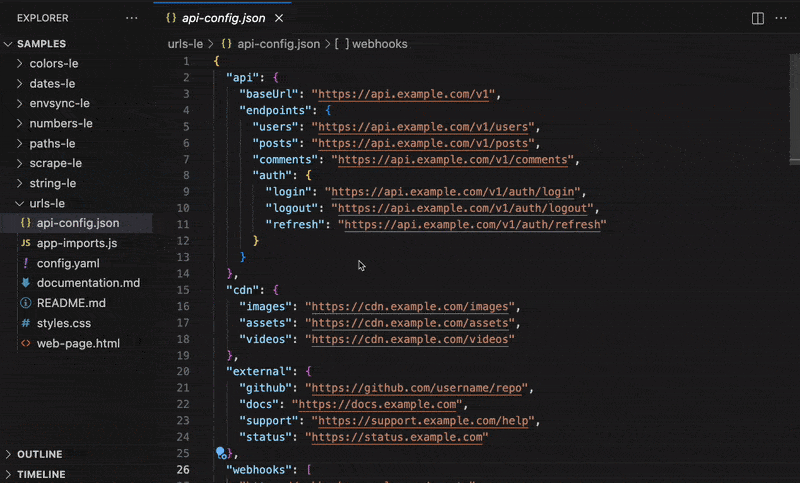The image size is (800, 483).
Task: Expand the string-le folder
Action: tap(19, 183)
